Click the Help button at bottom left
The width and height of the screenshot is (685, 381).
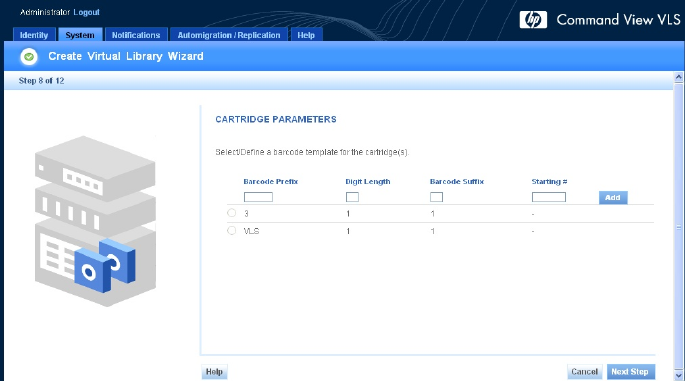coord(214,372)
